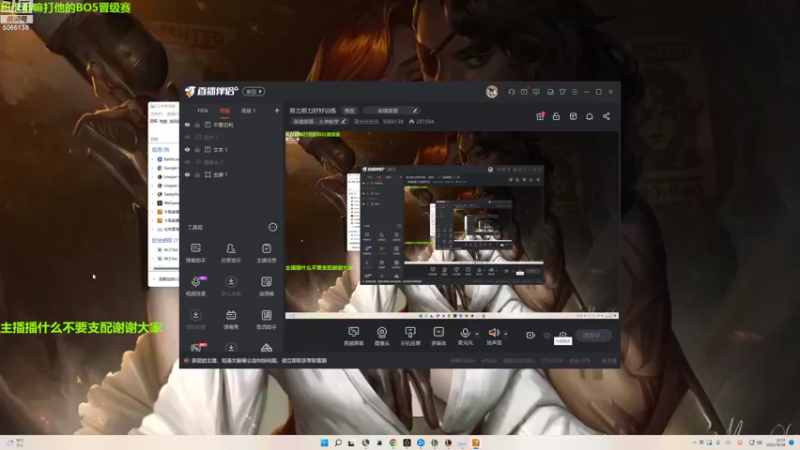This screenshot has height=450, width=800.
Task: Open the taskbar search magnifier
Action: (338, 442)
